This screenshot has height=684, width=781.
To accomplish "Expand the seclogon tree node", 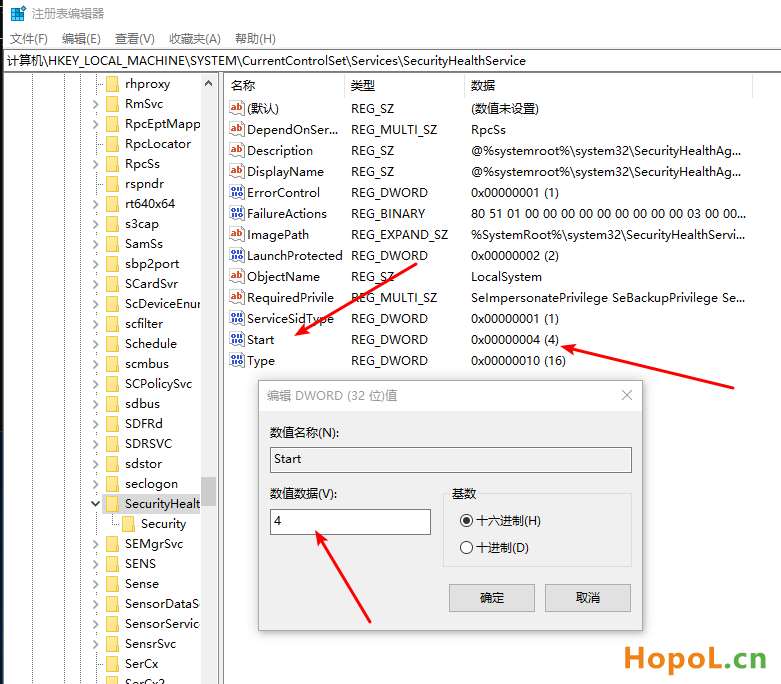I will click(96, 483).
